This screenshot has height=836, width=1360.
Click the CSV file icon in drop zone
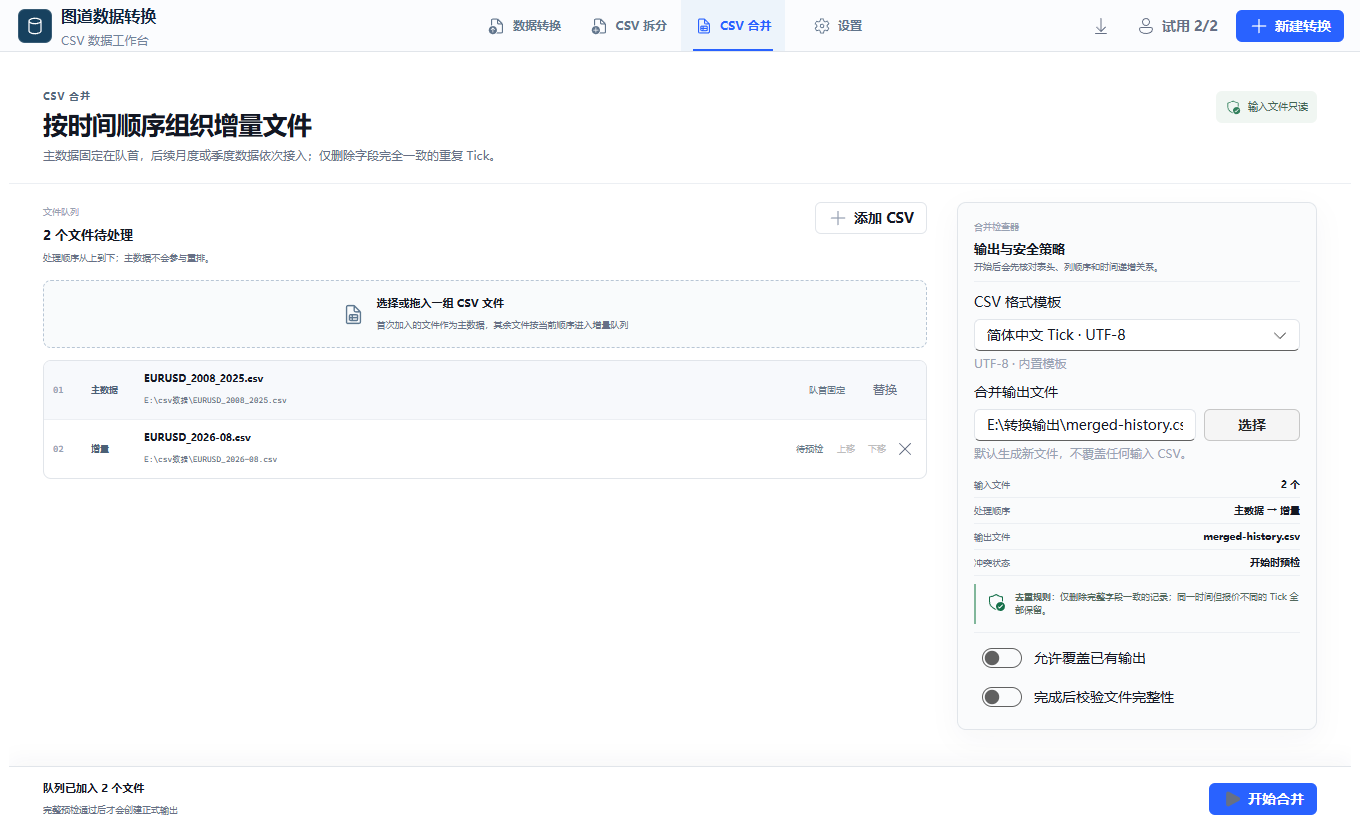tap(354, 314)
